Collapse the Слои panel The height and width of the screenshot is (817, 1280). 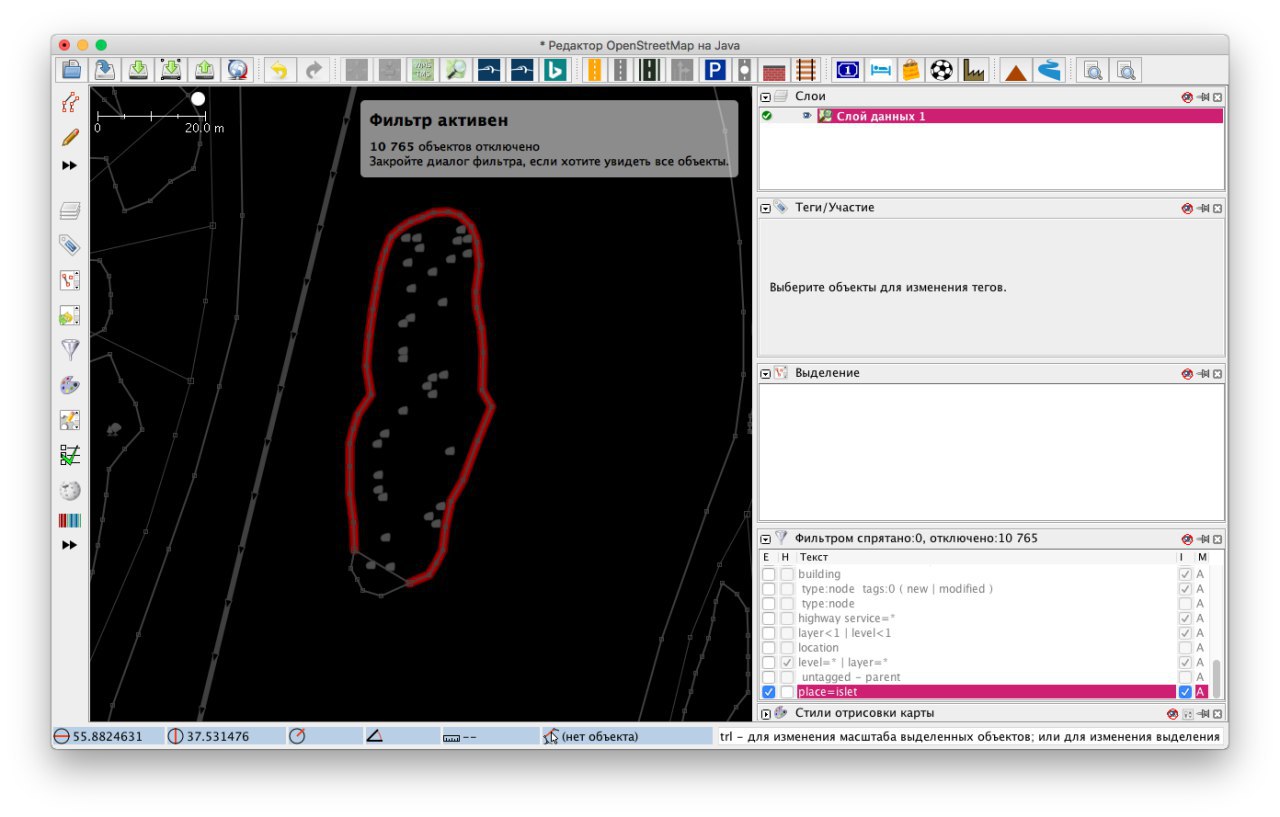(x=765, y=97)
